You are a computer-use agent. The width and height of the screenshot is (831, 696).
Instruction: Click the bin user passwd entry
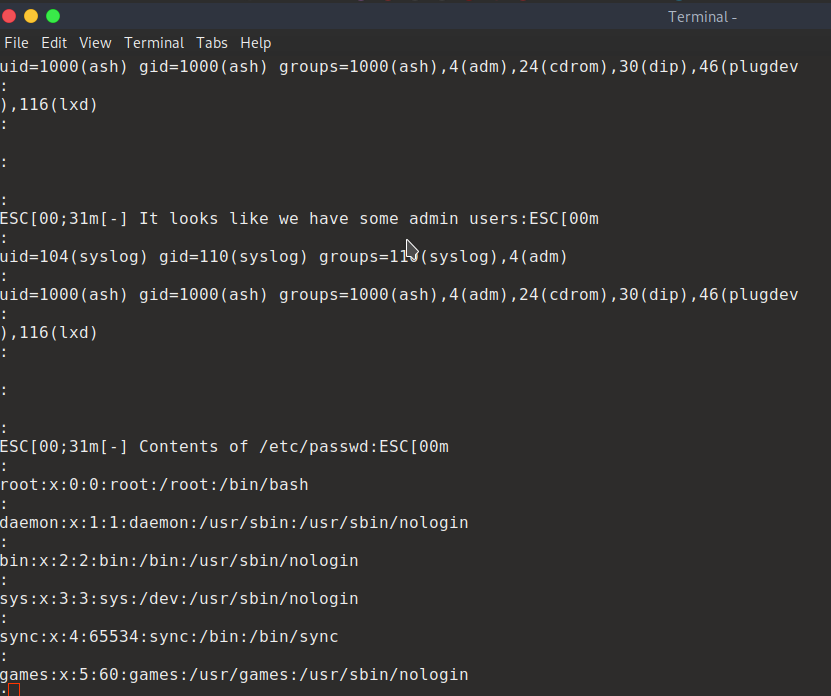(179, 561)
